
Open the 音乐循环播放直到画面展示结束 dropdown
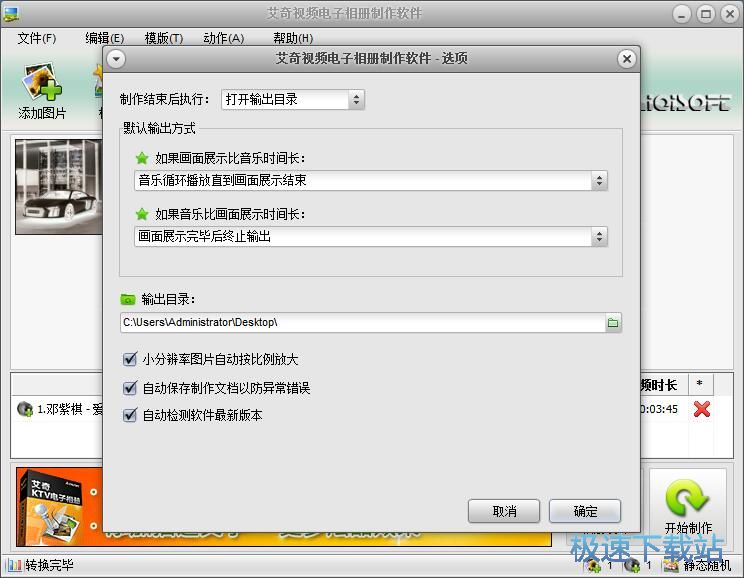coord(371,181)
